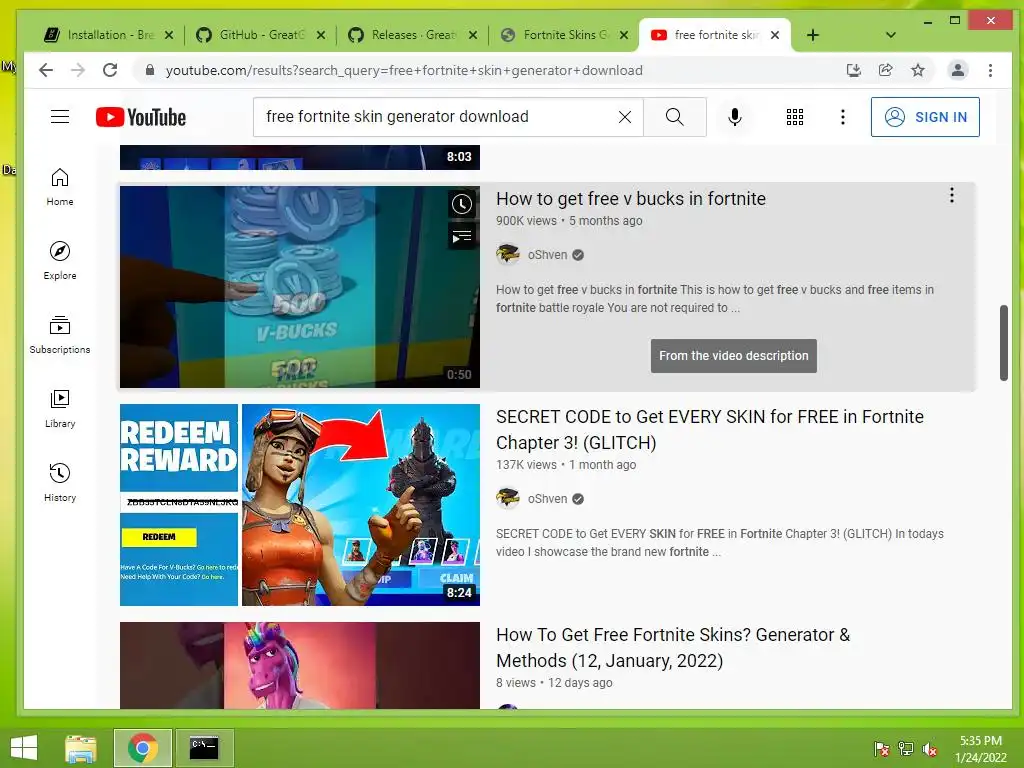Open video How to get free v bucks in fortnite
The height and width of the screenshot is (768, 1024).
631,199
